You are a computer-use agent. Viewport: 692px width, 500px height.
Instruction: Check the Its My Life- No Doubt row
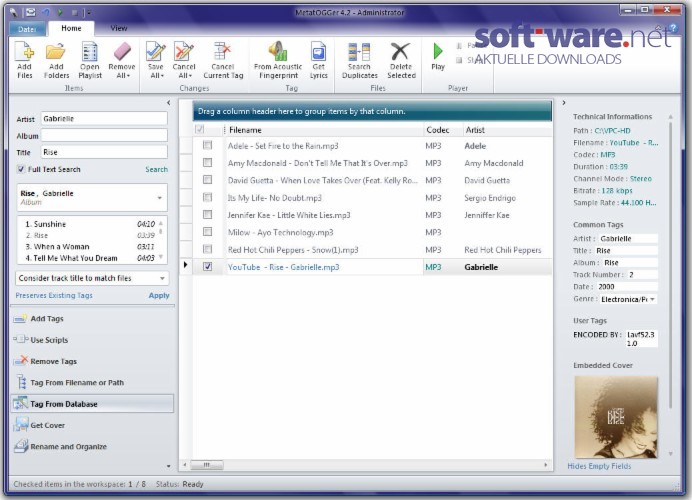pos(207,197)
